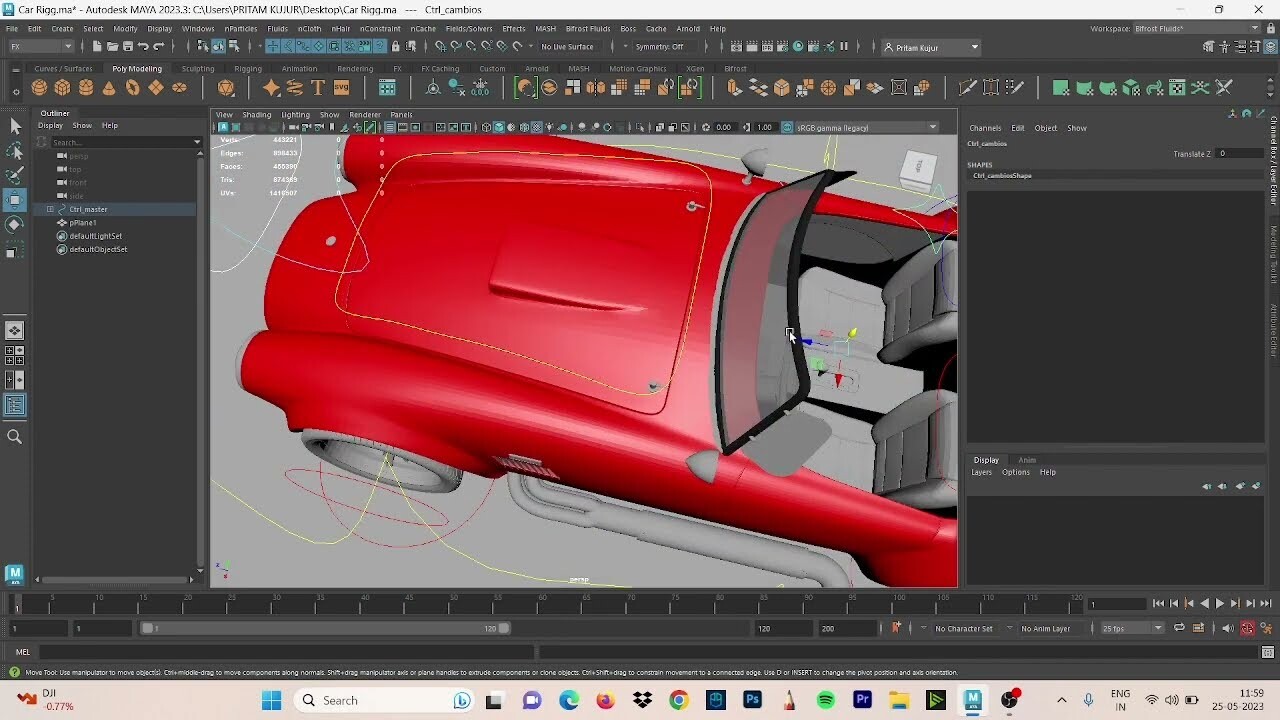Switch to the Rigging shelf tab

pos(248,68)
